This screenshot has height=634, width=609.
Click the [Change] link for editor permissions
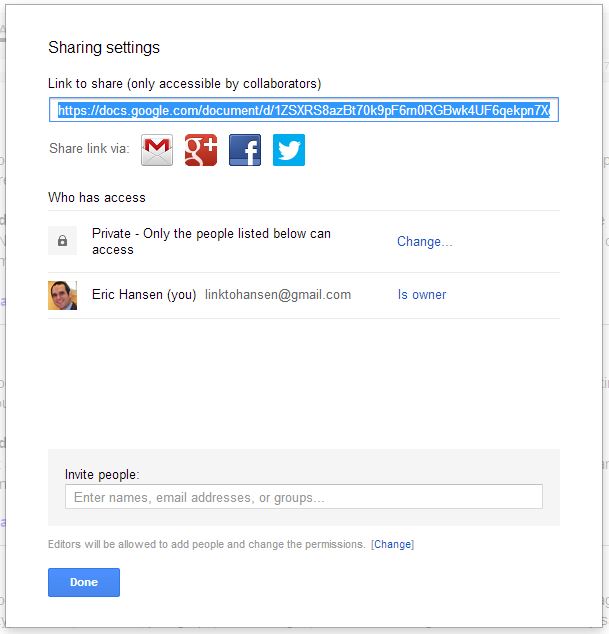coord(393,545)
